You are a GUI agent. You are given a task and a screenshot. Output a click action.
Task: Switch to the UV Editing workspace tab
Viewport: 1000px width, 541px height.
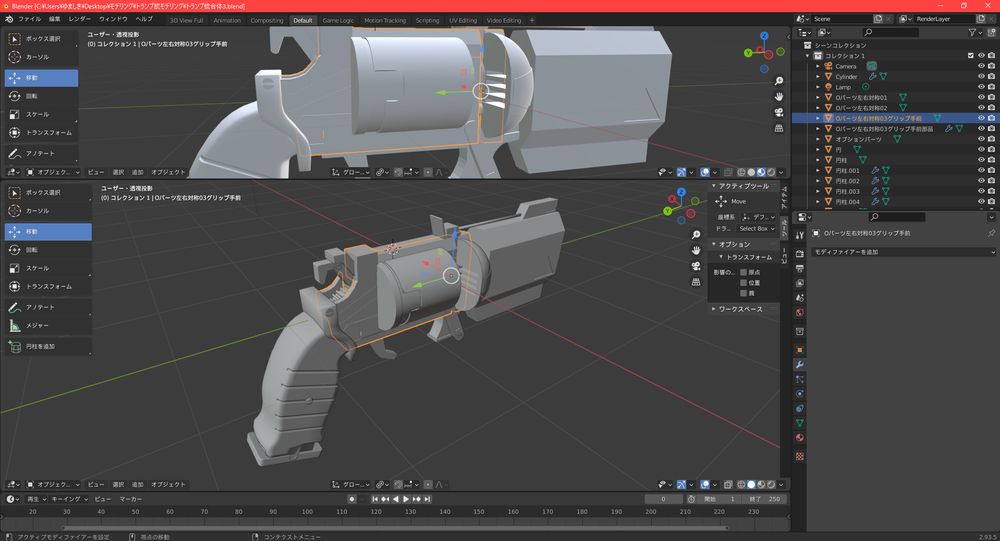[x=462, y=20]
